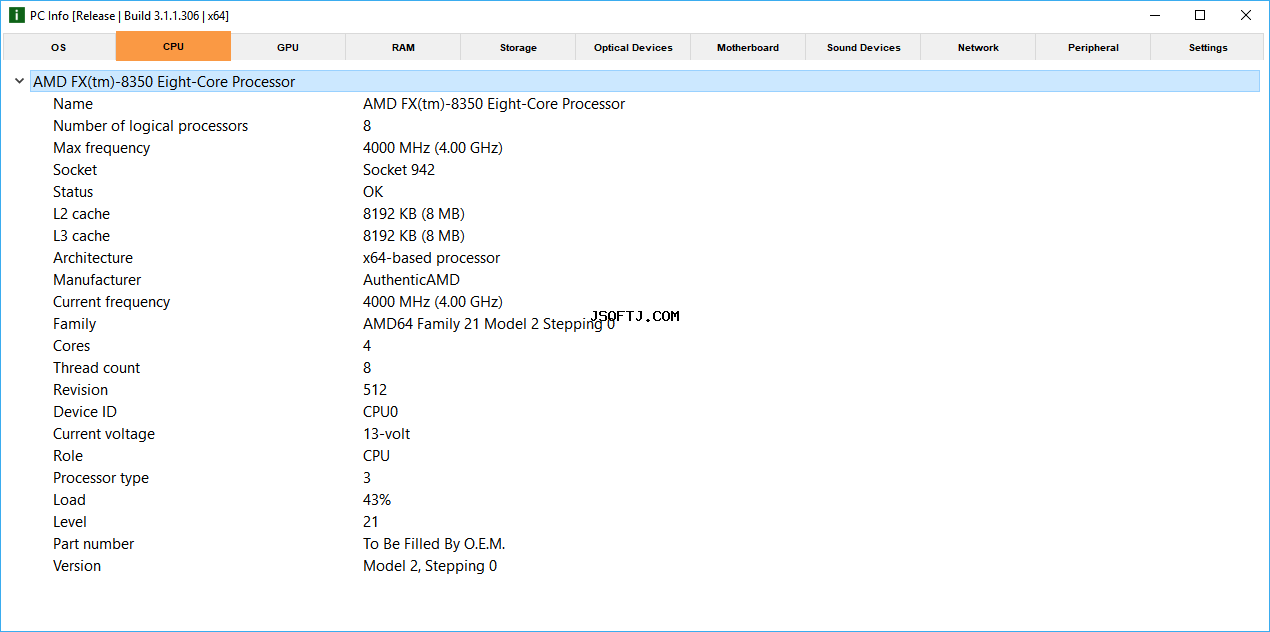Click the PC Info app icon in title bar

click(16, 15)
